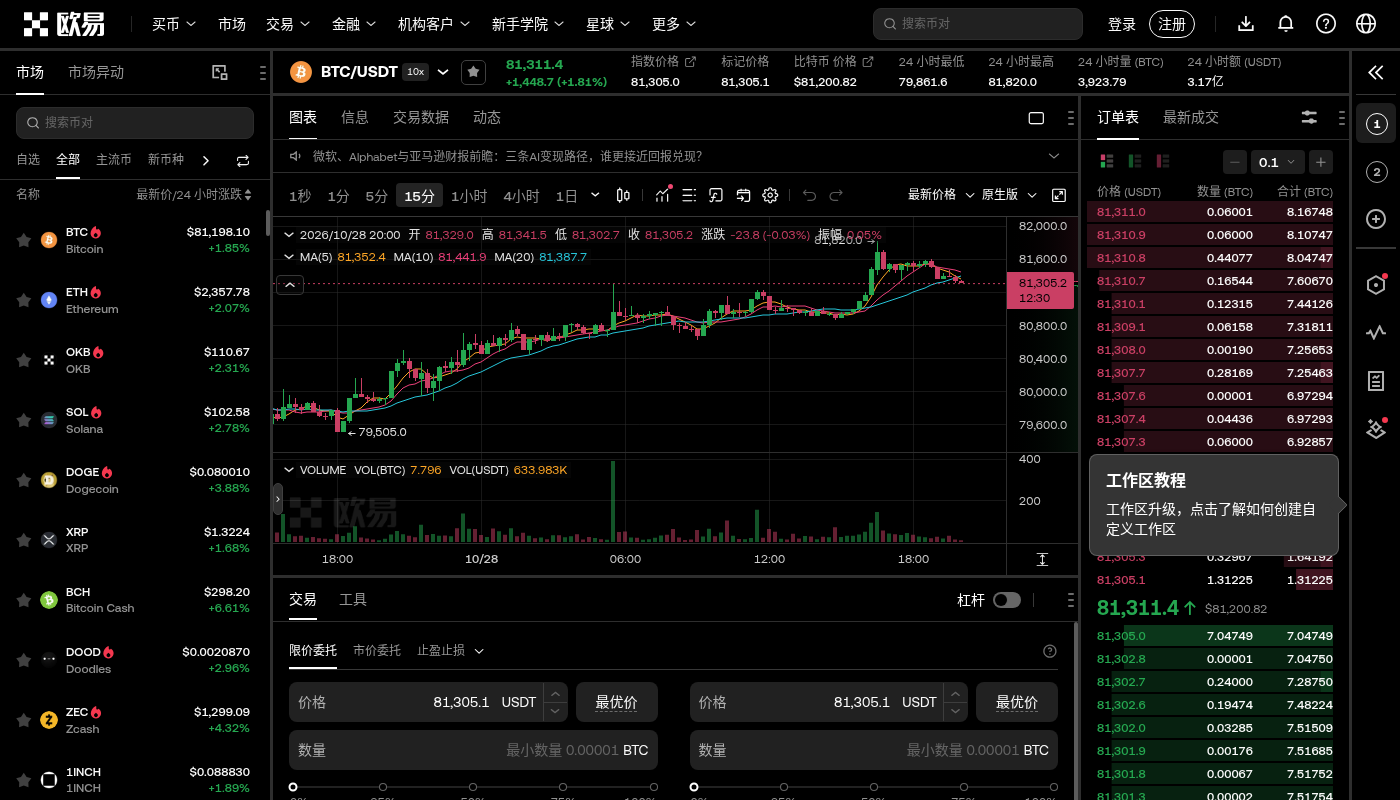1400x800 pixels.
Task: Toggle the favorite star for BCH
Action: click(23, 600)
